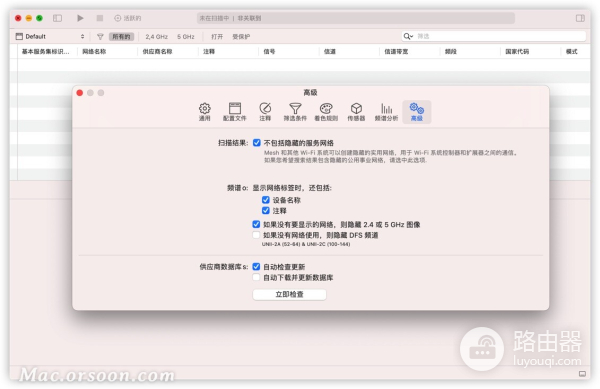This screenshot has height=389, width=600.
Task: Click the 筛选 search filter field
Action: click(499, 36)
